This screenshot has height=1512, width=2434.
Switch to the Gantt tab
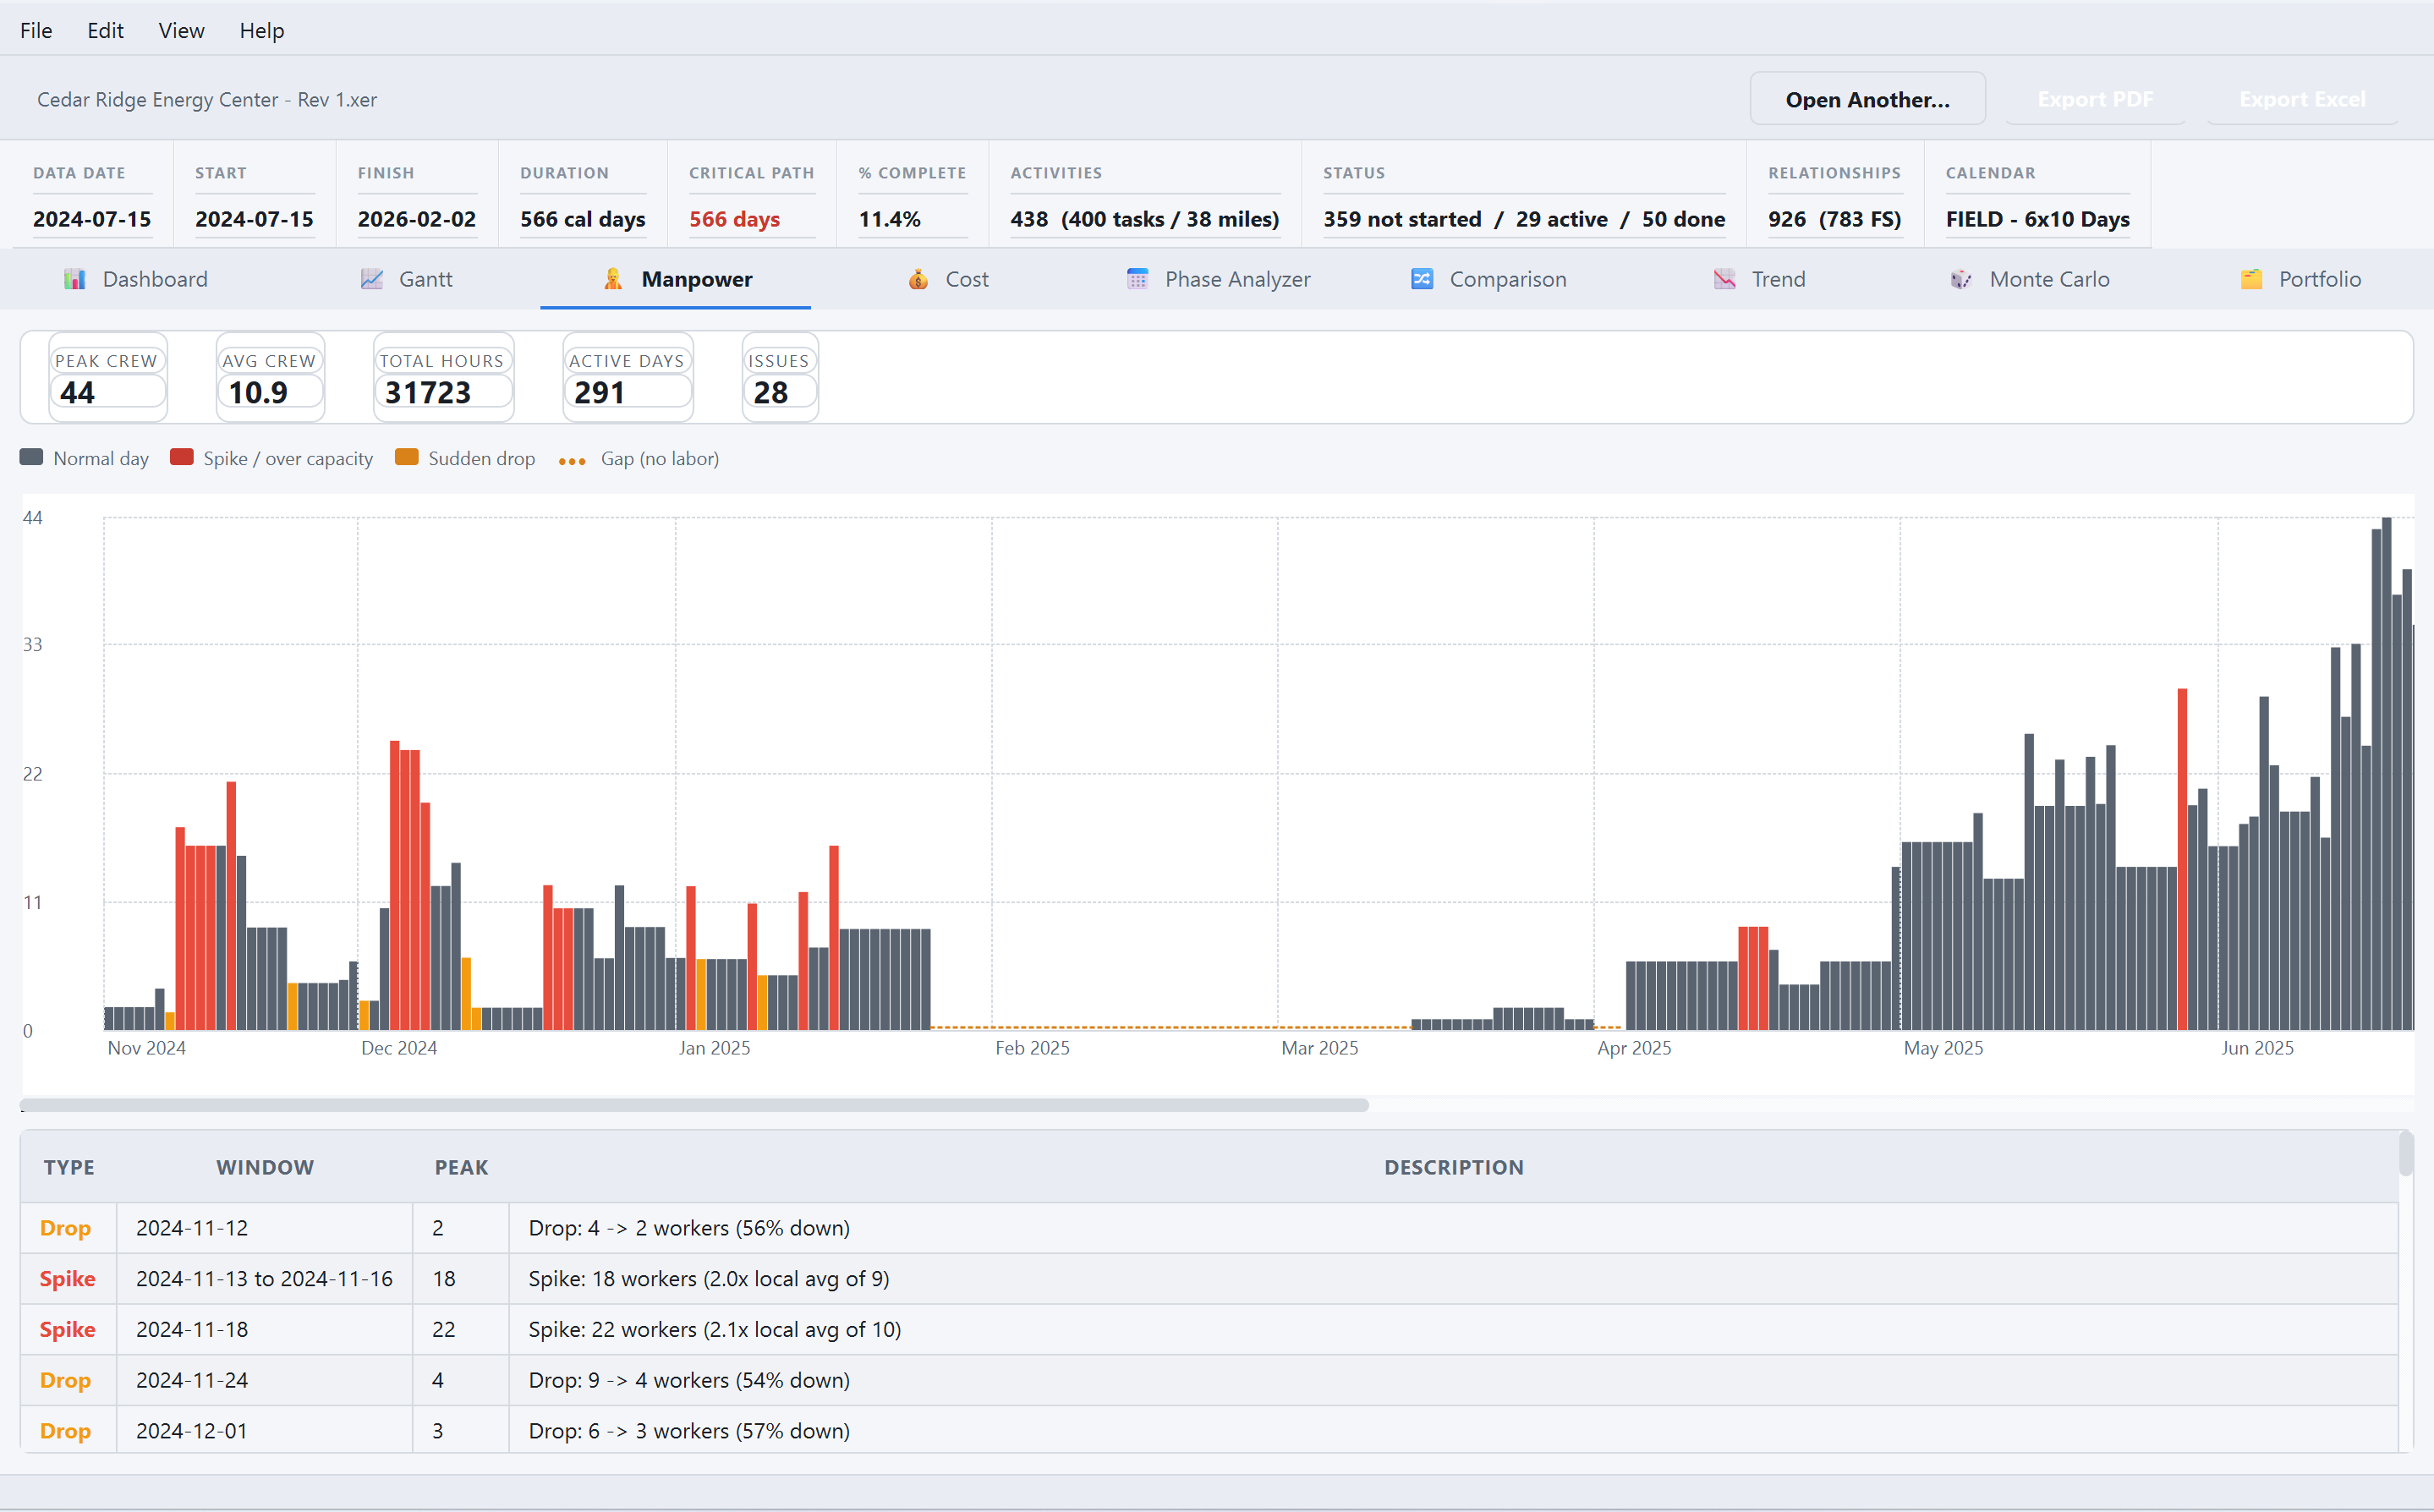[406, 279]
